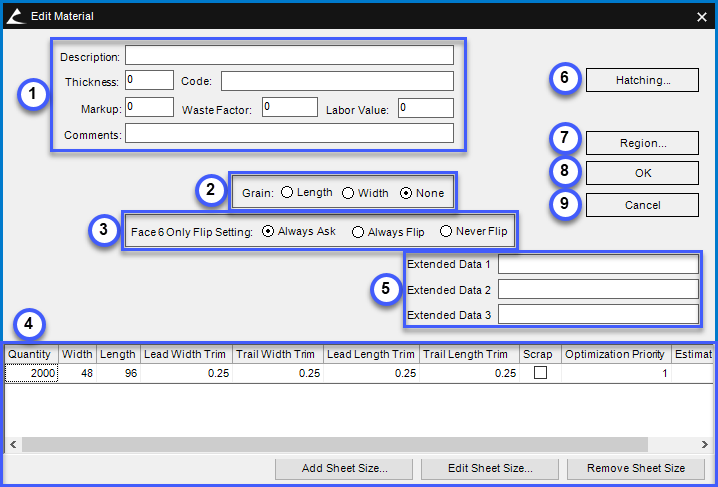Focus the Thickness input box

pyautogui.click(x=149, y=80)
